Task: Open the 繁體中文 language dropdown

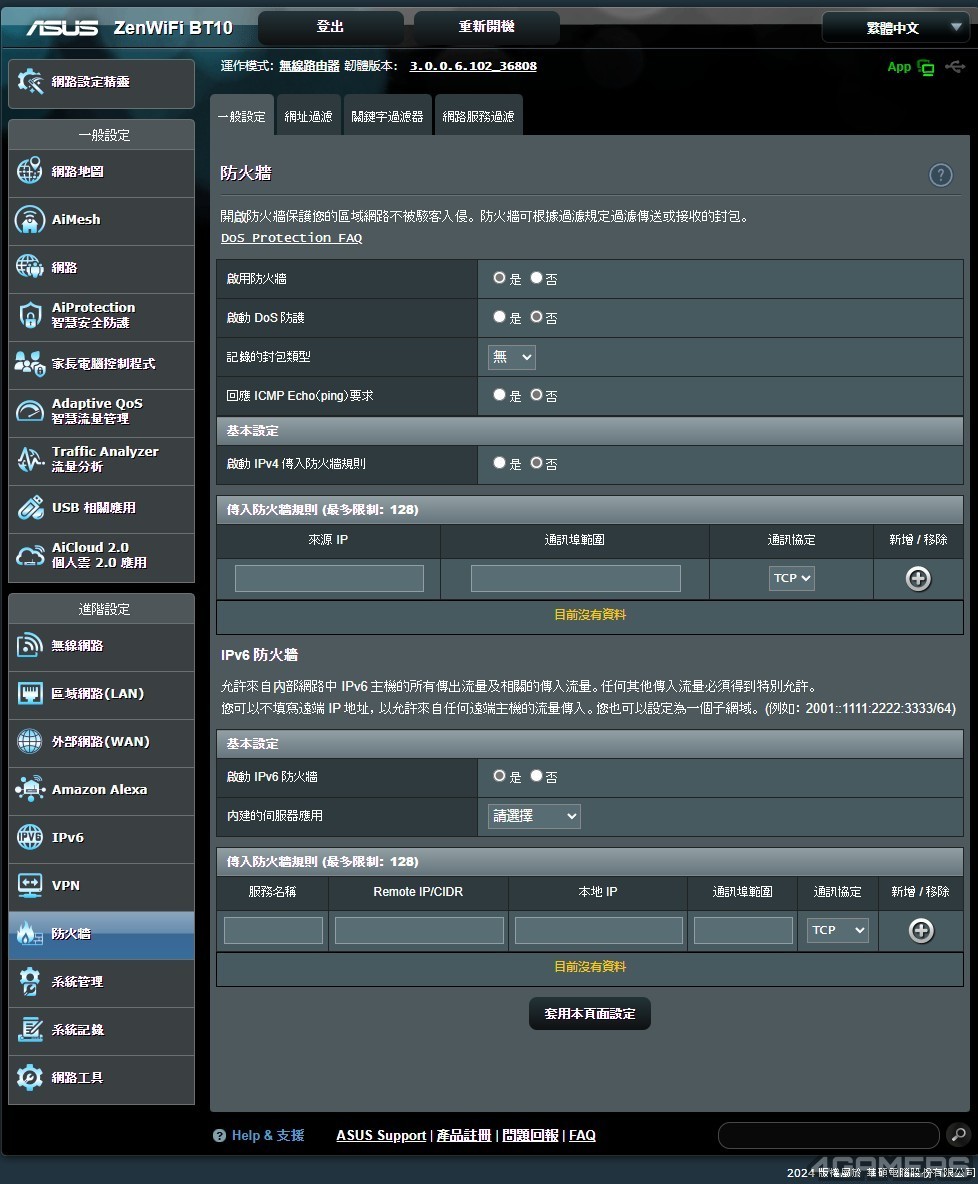Action: 895,28
